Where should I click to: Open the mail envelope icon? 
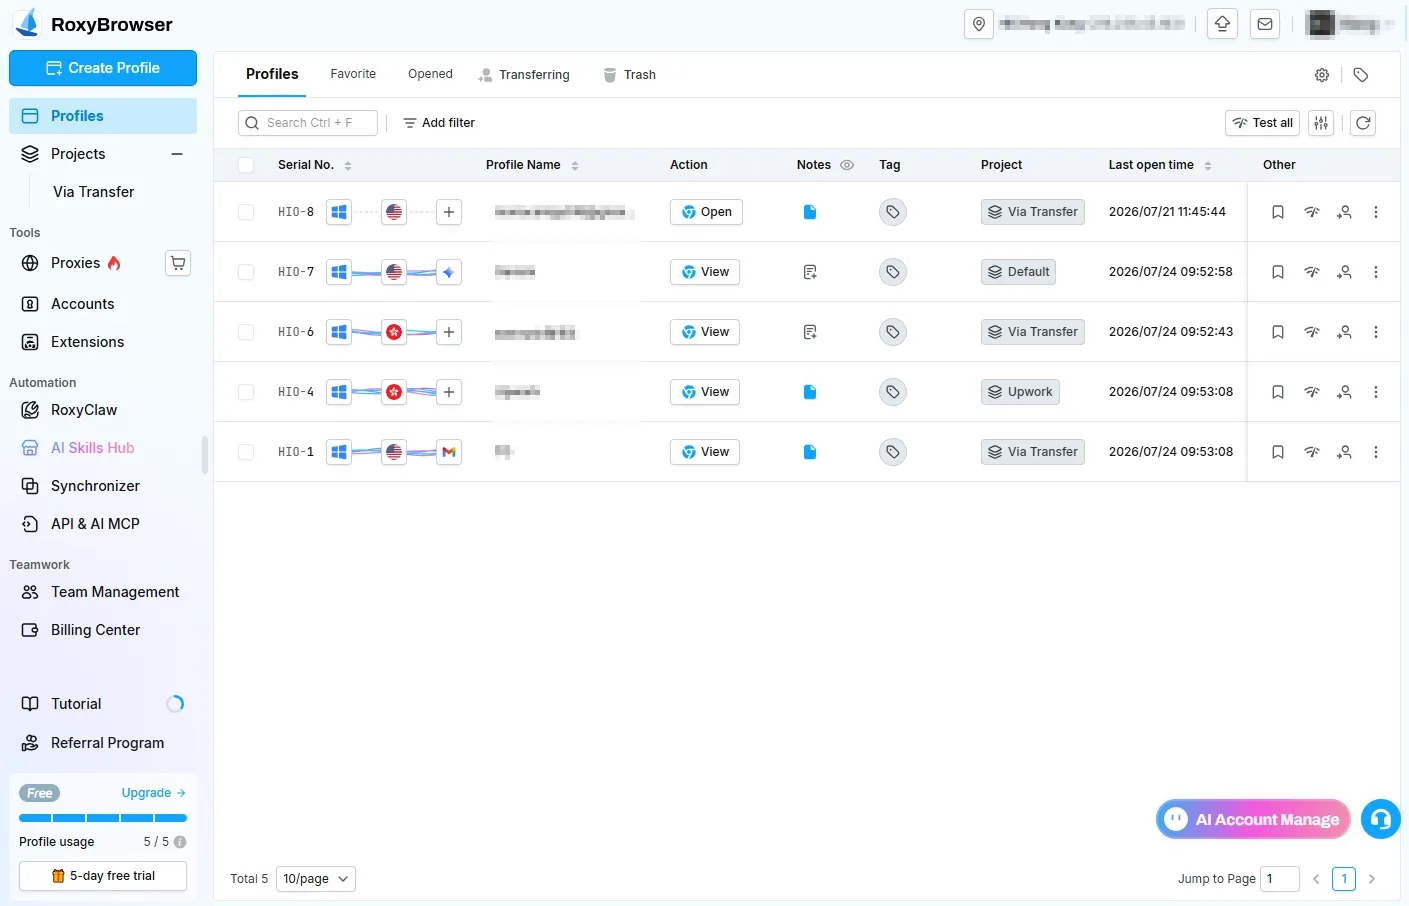click(1265, 24)
